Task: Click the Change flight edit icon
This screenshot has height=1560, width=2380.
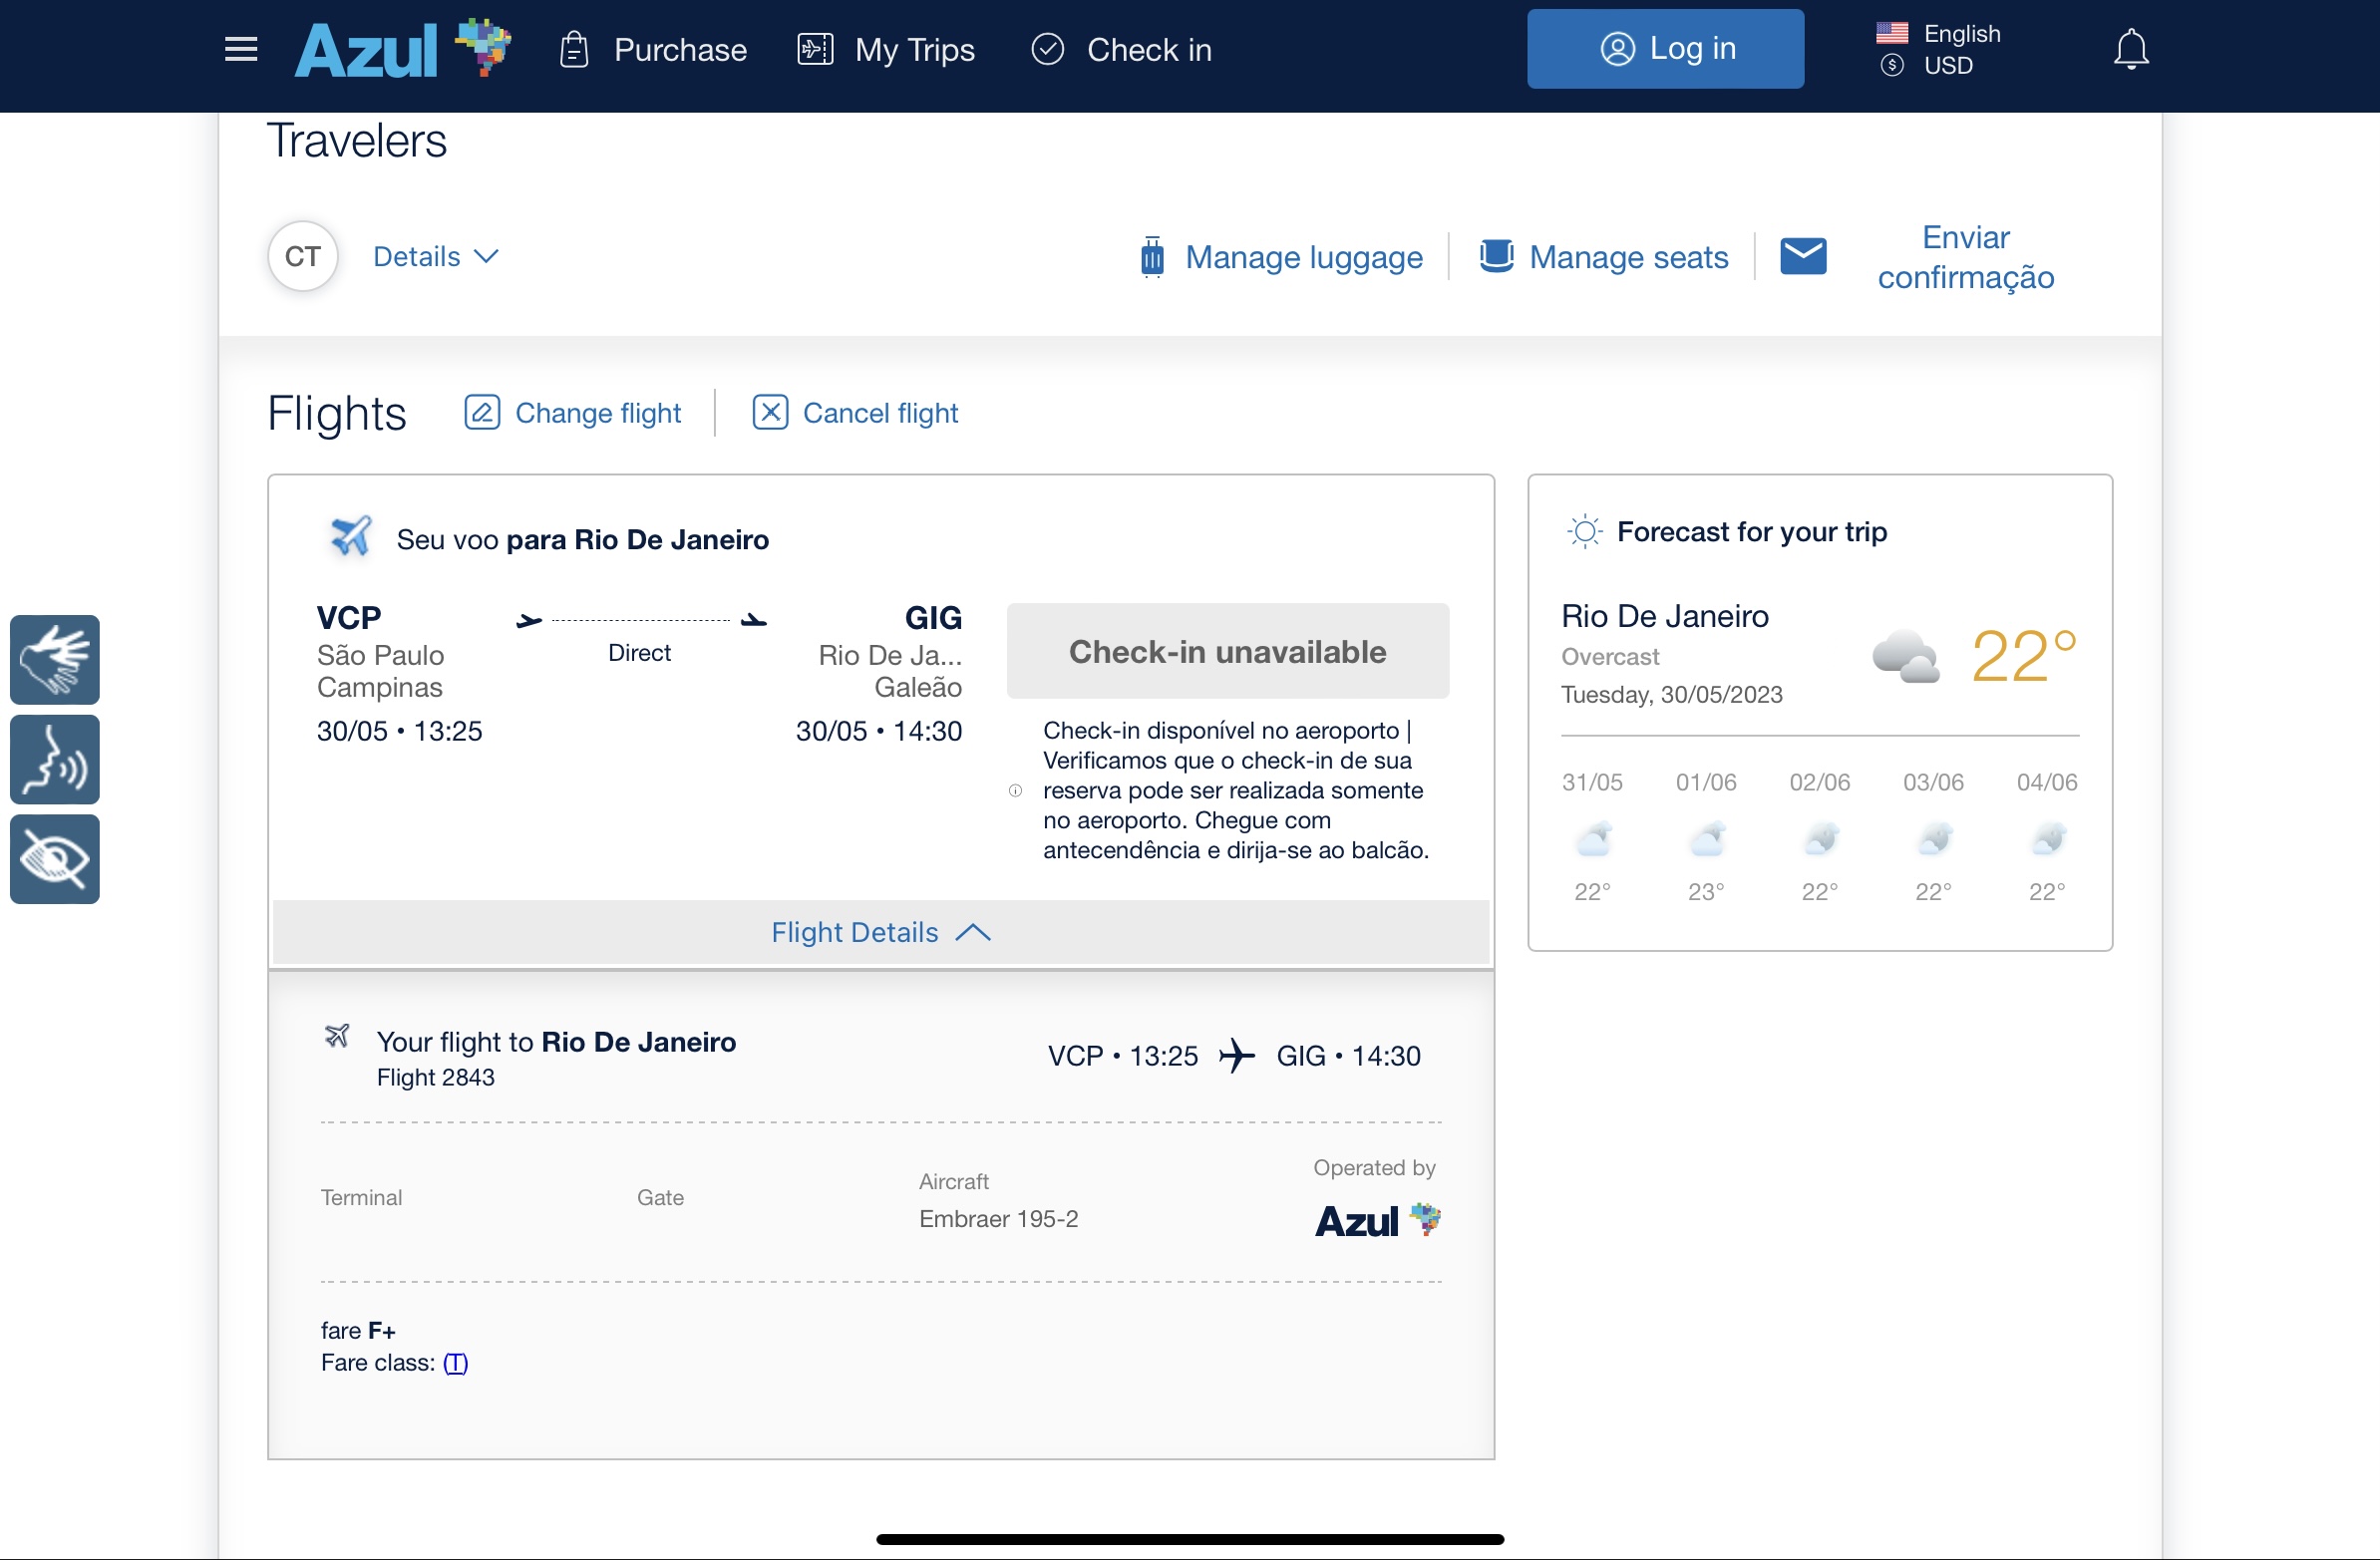Action: 482,412
